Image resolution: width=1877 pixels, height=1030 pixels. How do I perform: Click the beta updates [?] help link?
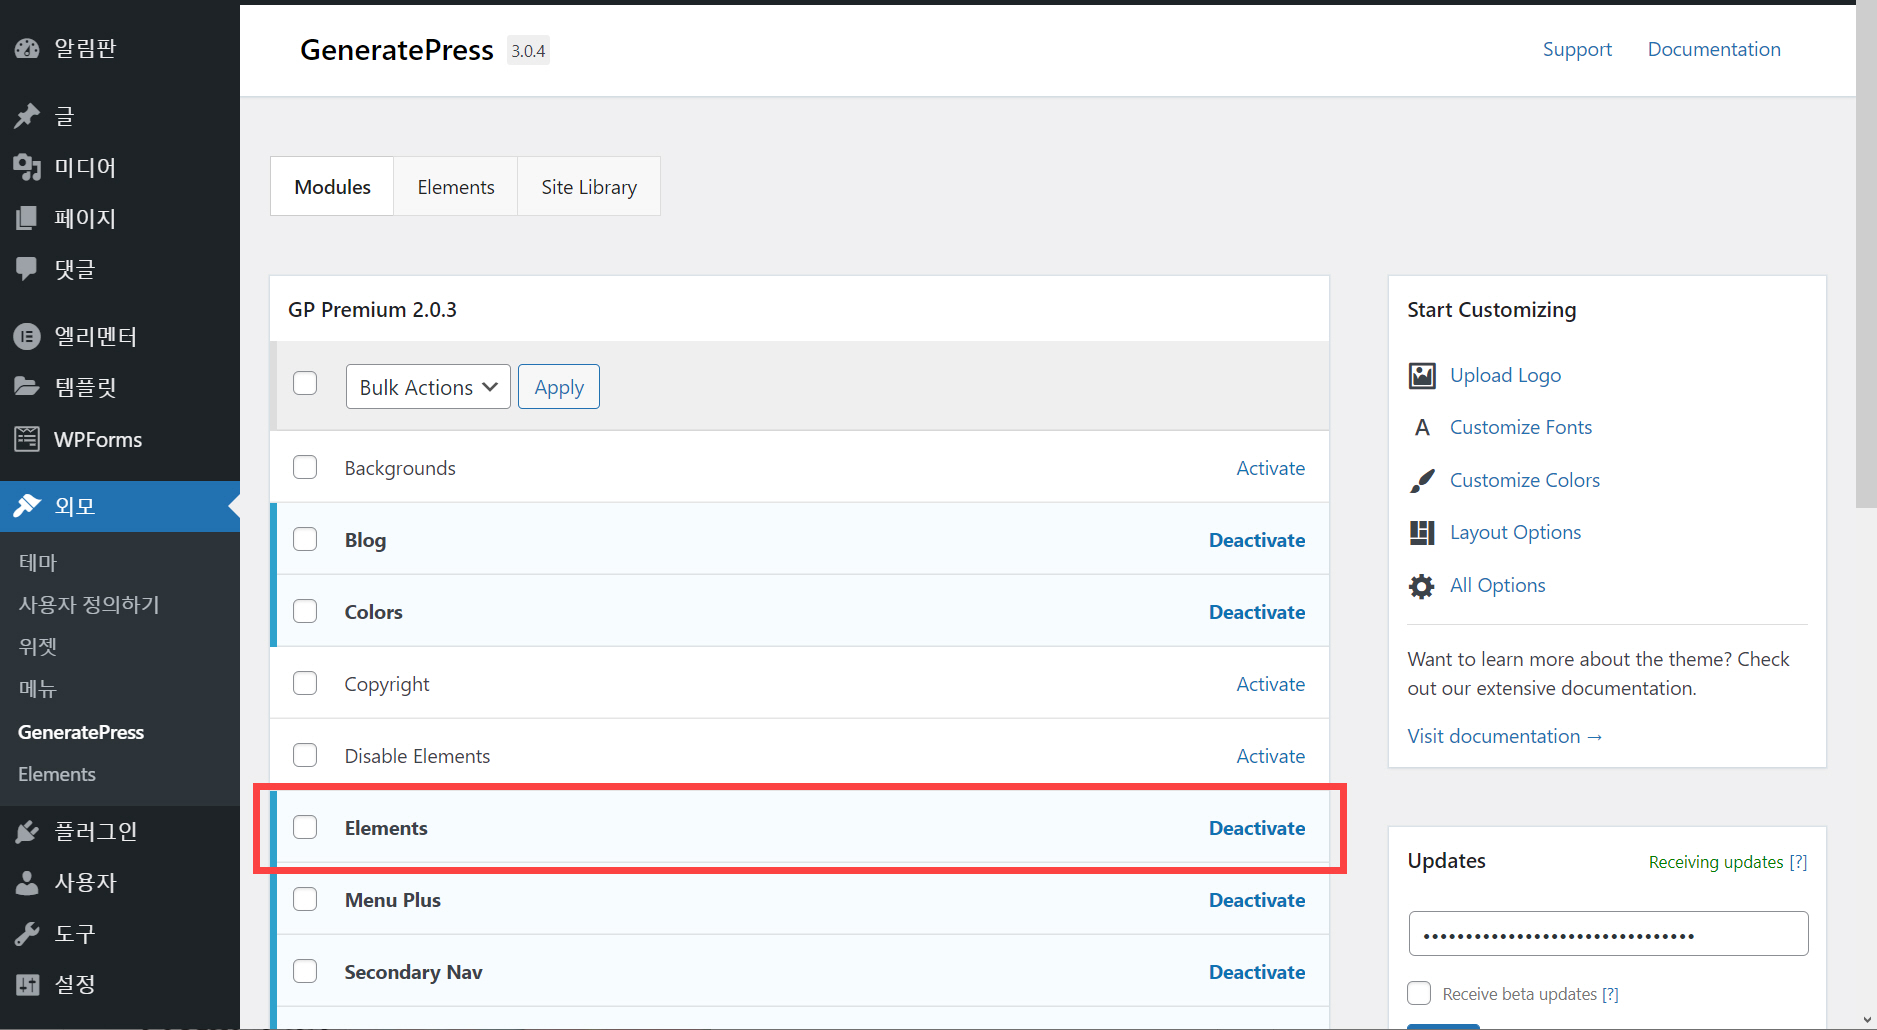click(x=1610, y=994)
